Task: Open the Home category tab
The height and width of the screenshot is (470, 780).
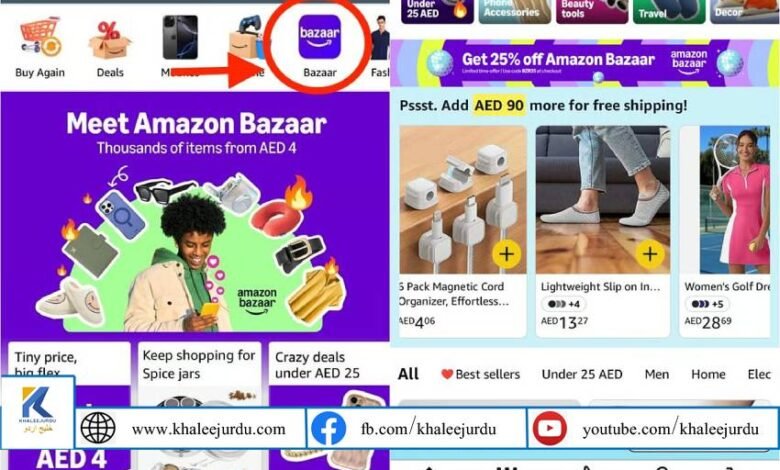Action: (708, 374)
